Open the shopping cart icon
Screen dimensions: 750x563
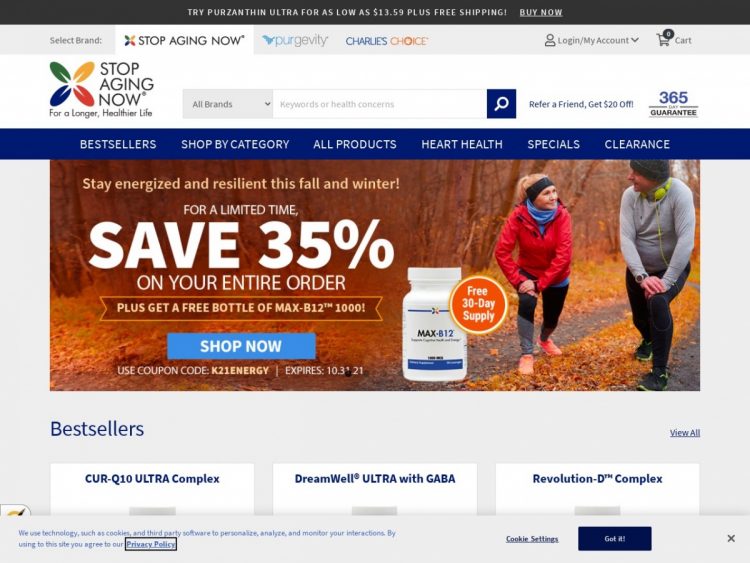[663, 39]
